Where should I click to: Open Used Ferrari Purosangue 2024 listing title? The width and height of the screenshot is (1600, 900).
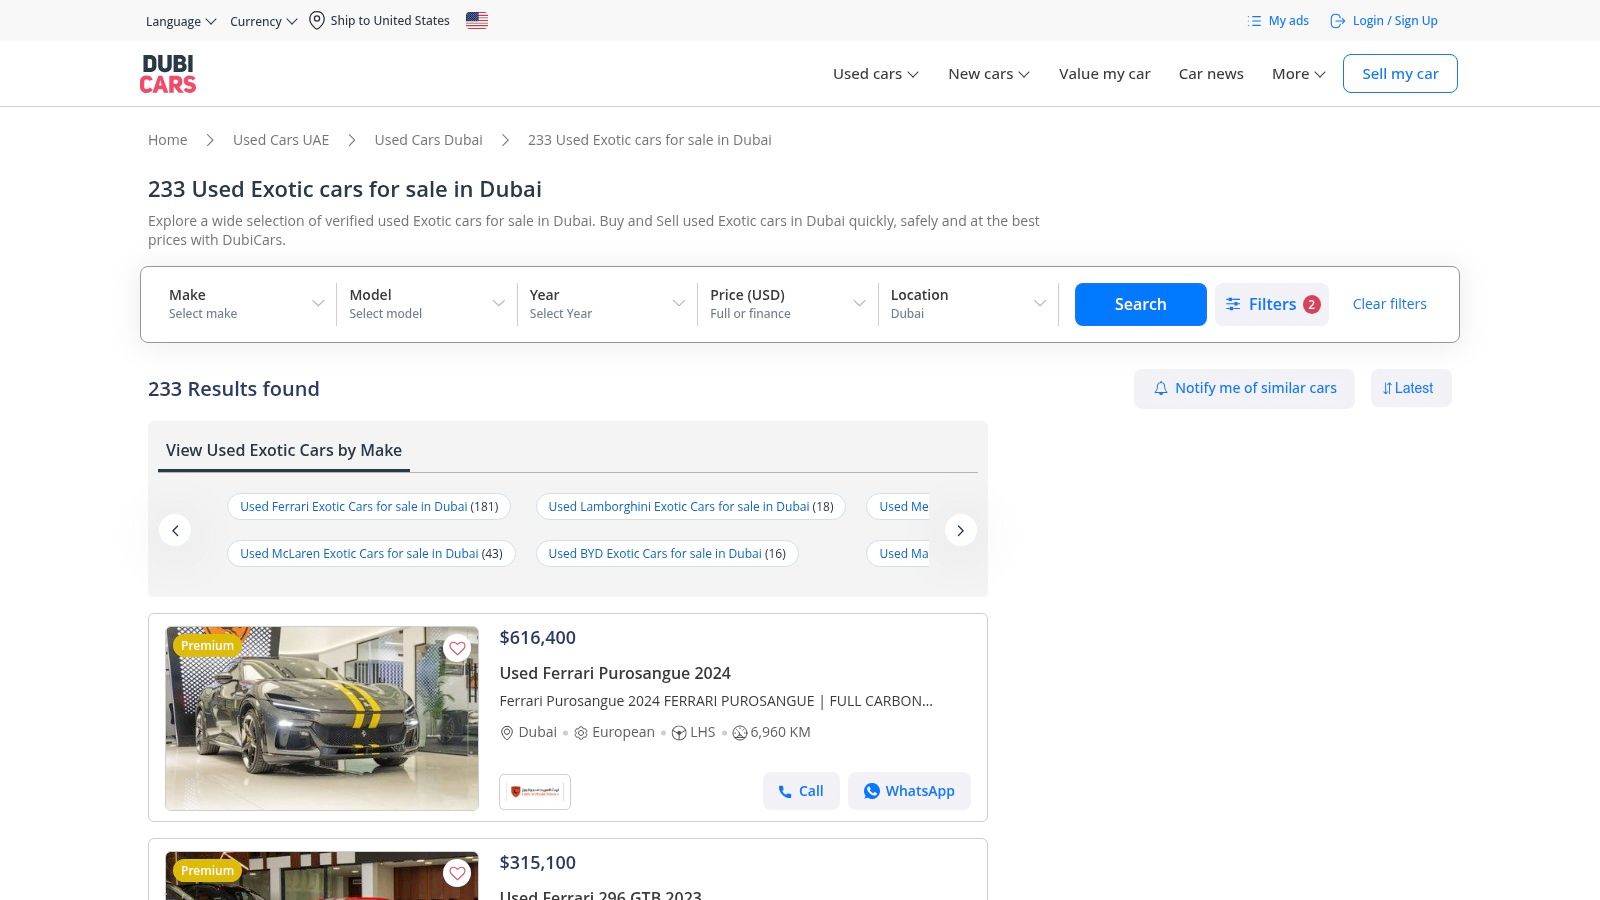coord(615,673)
